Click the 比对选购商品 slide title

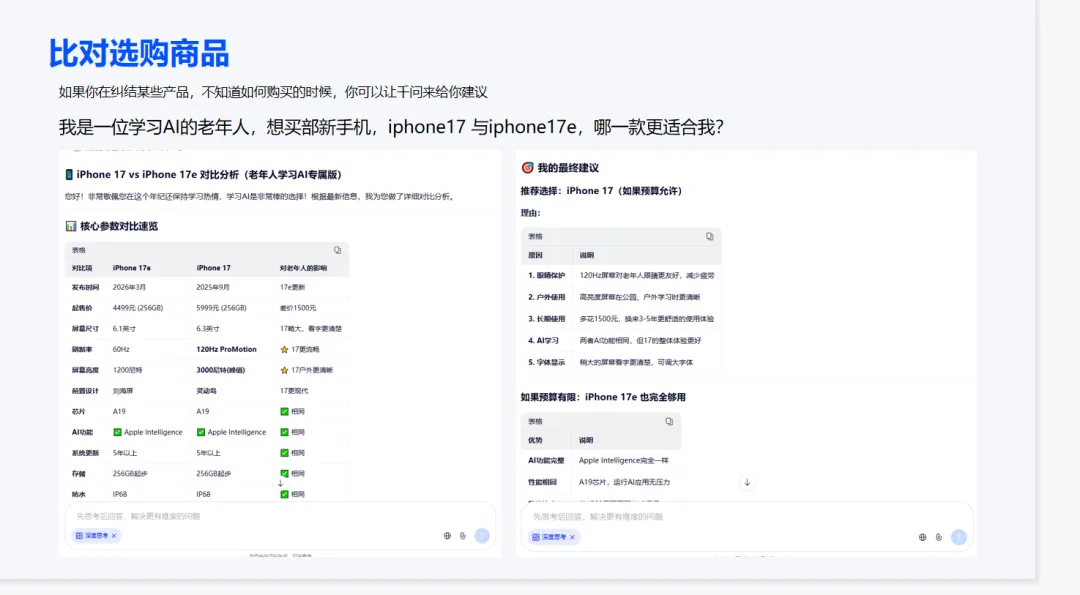click(138, 54)
